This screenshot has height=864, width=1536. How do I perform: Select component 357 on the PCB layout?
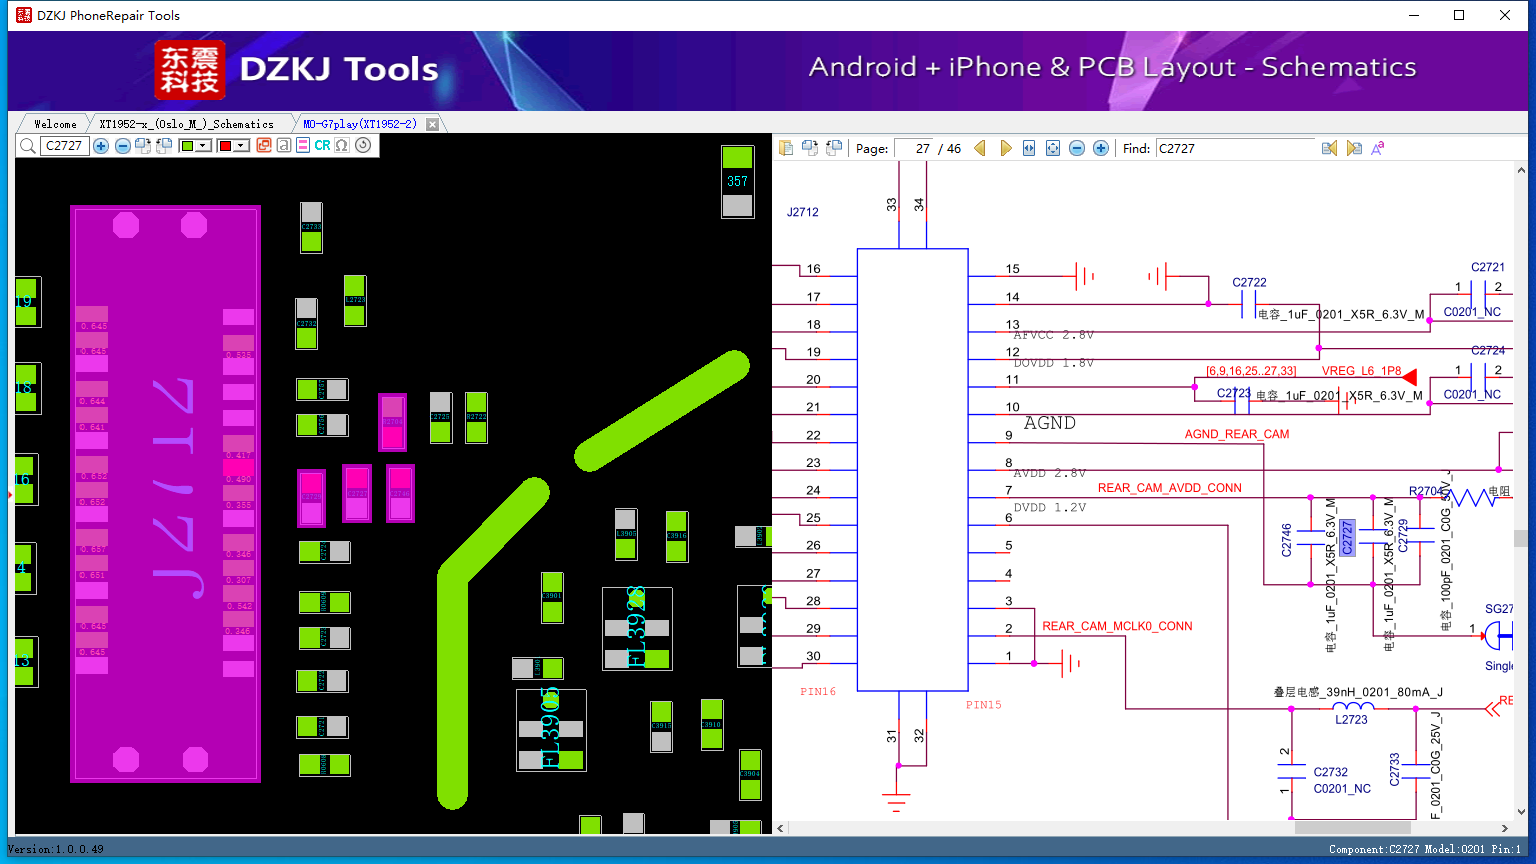click(x=737, y=181)
